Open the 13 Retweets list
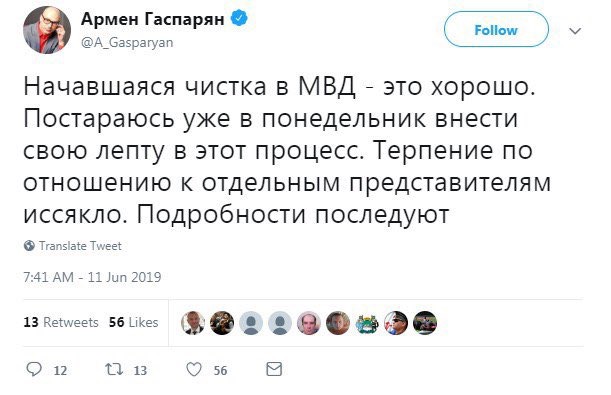The image size is (611, 395). [61, 323]
